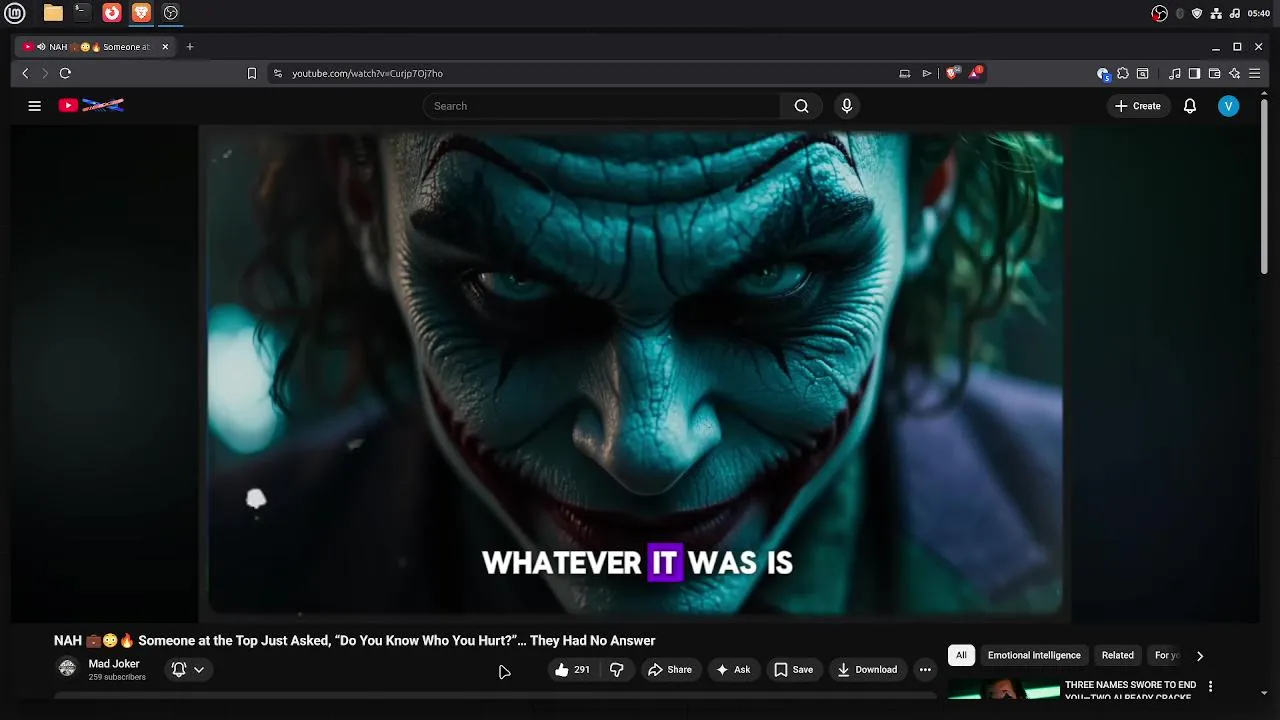Viewport: 1280px width, 720px height.
Task: Open the Brave Wallet icon
Action: (x=1214, y=73)
